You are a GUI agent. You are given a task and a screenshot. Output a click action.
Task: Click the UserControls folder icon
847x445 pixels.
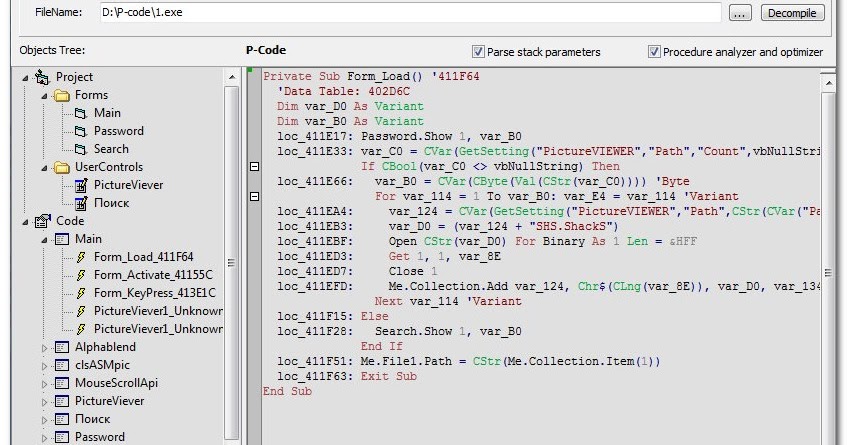pyautogui.click(x=62, y=167)
